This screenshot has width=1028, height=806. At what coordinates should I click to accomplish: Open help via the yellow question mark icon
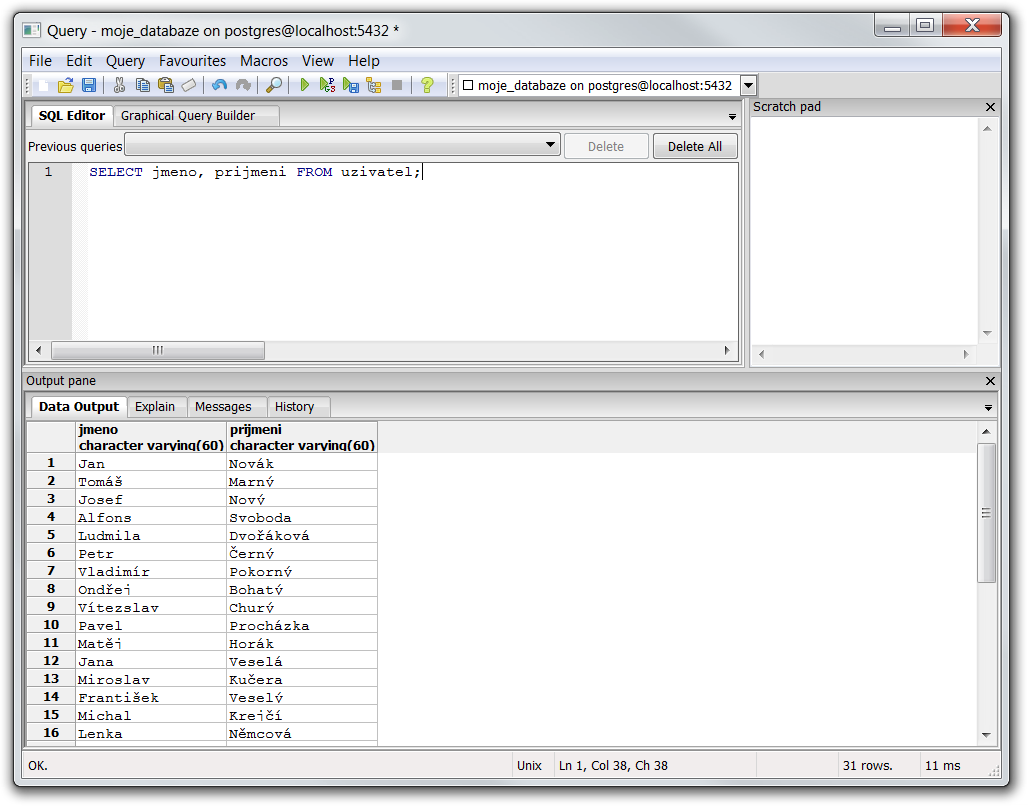[427, 86]
